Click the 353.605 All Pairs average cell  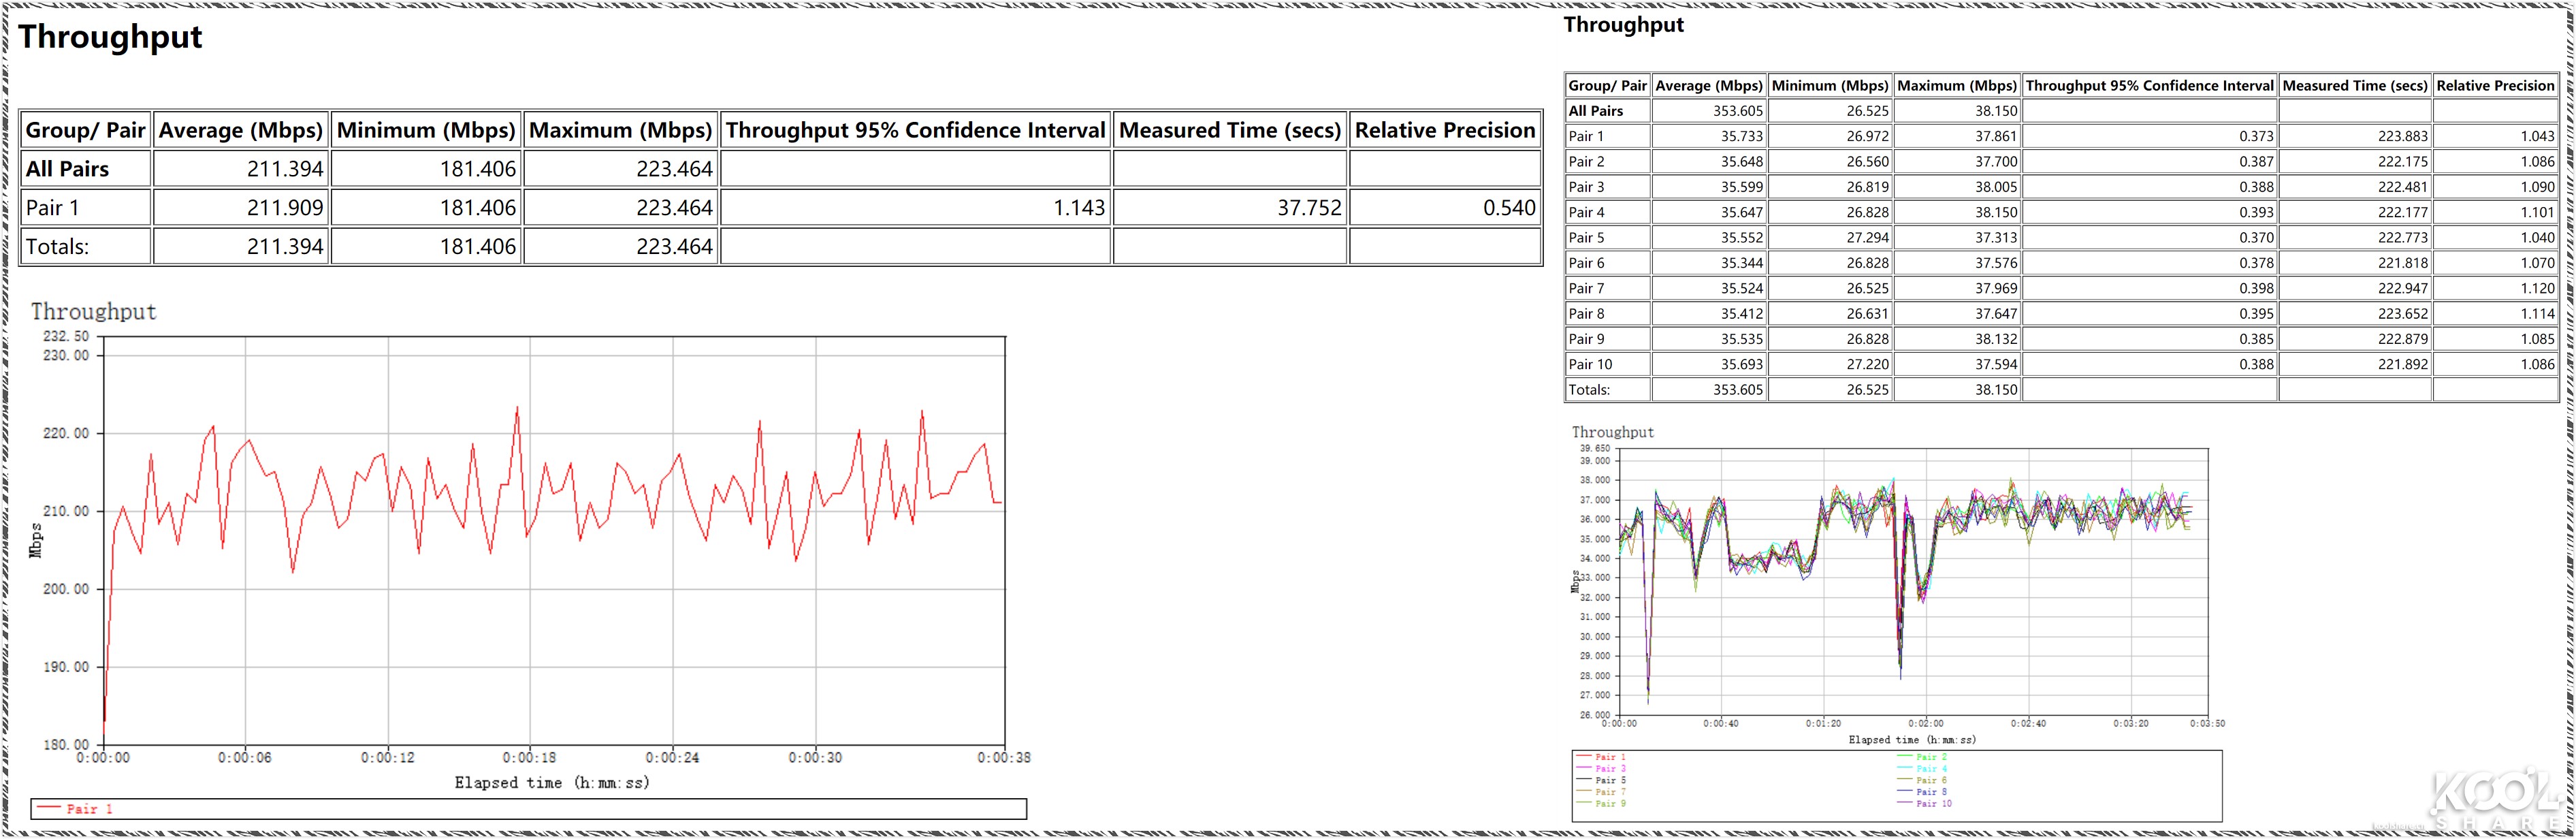pos(1737,111)
